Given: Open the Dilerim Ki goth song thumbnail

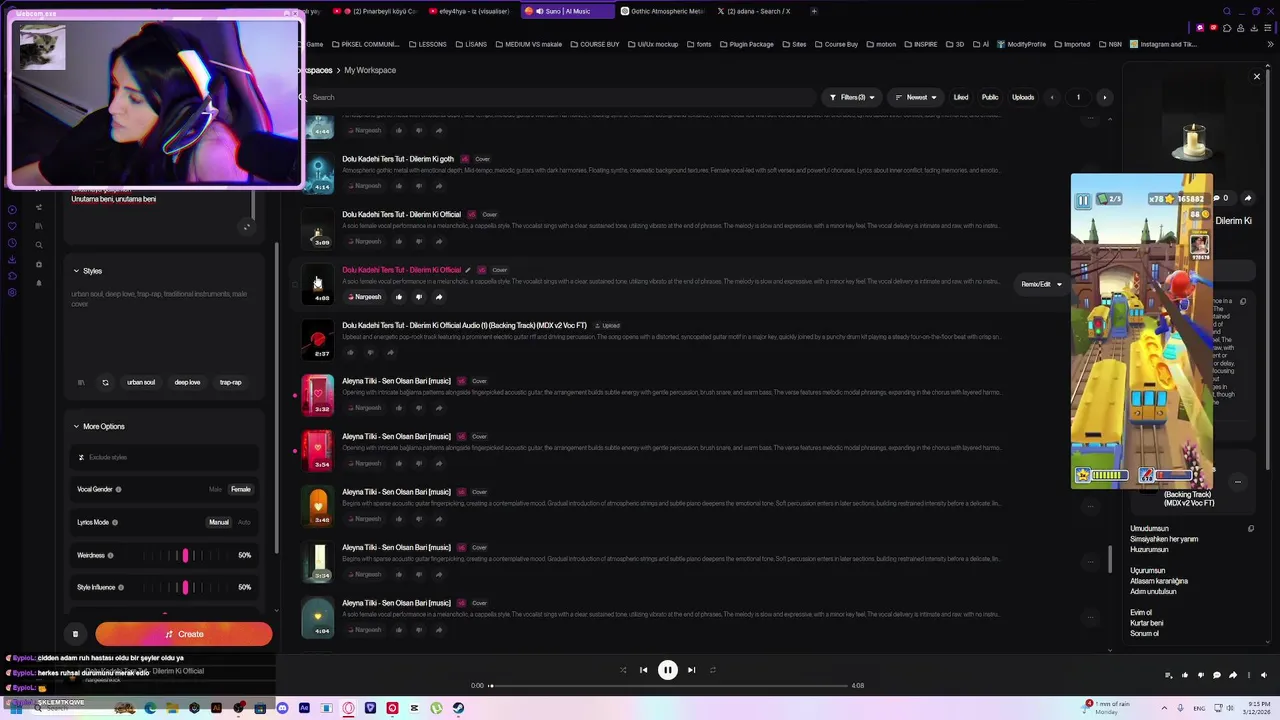Looking at the screenshot, I should coord(318,173).
